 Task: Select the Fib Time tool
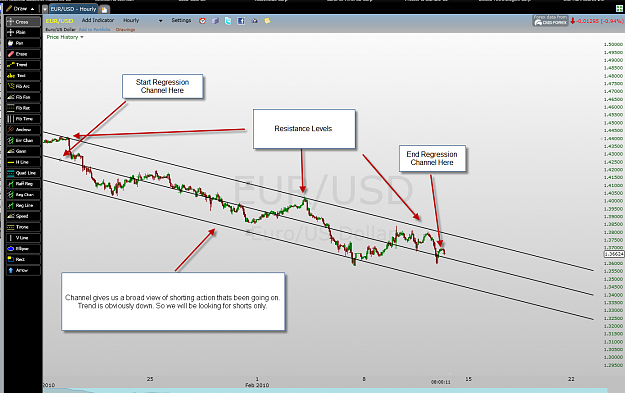(x=23, y=119)
